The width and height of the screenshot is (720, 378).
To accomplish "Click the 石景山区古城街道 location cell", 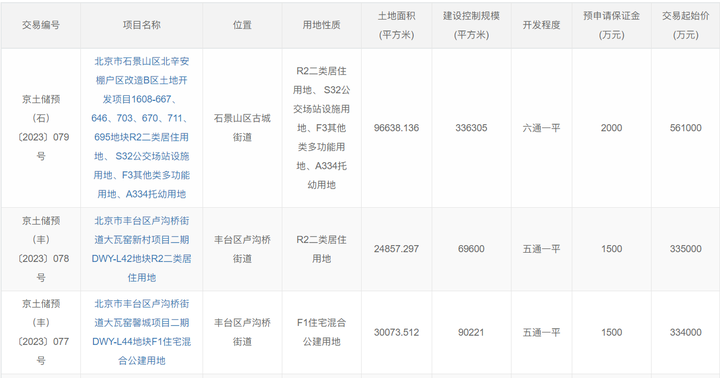I will coord(242,128).
